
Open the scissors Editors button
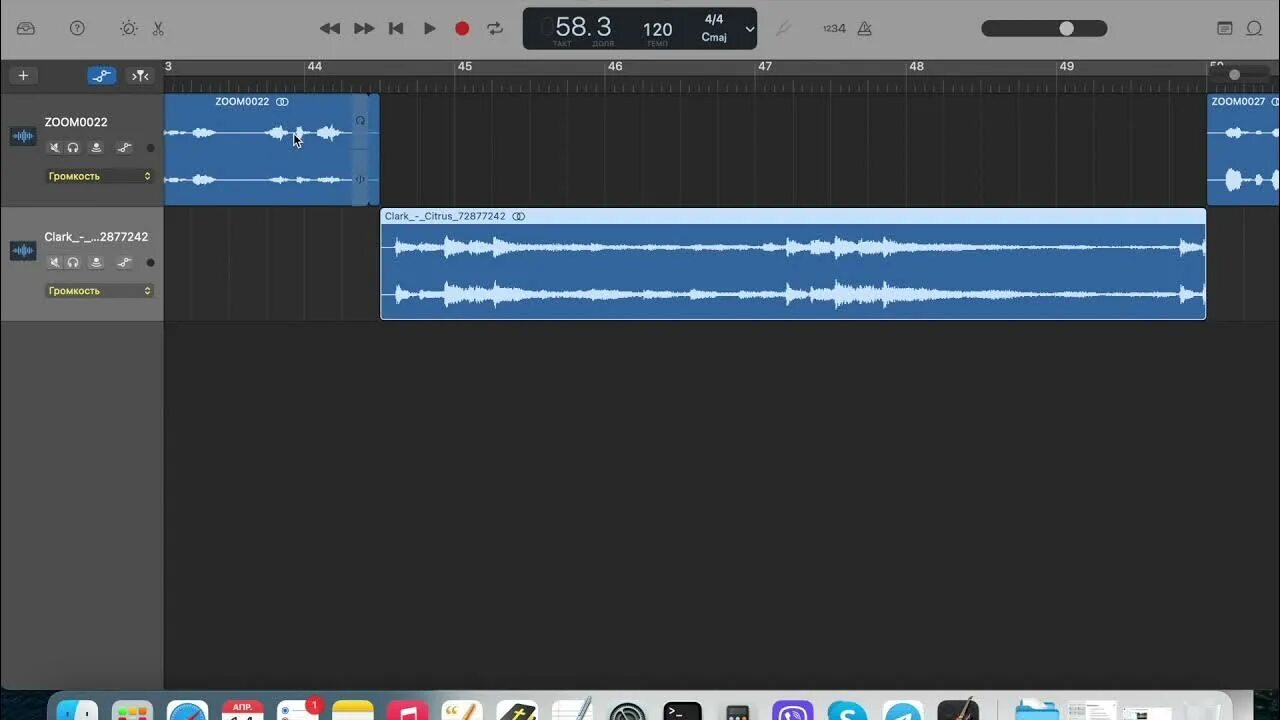[x=158, y=28]
